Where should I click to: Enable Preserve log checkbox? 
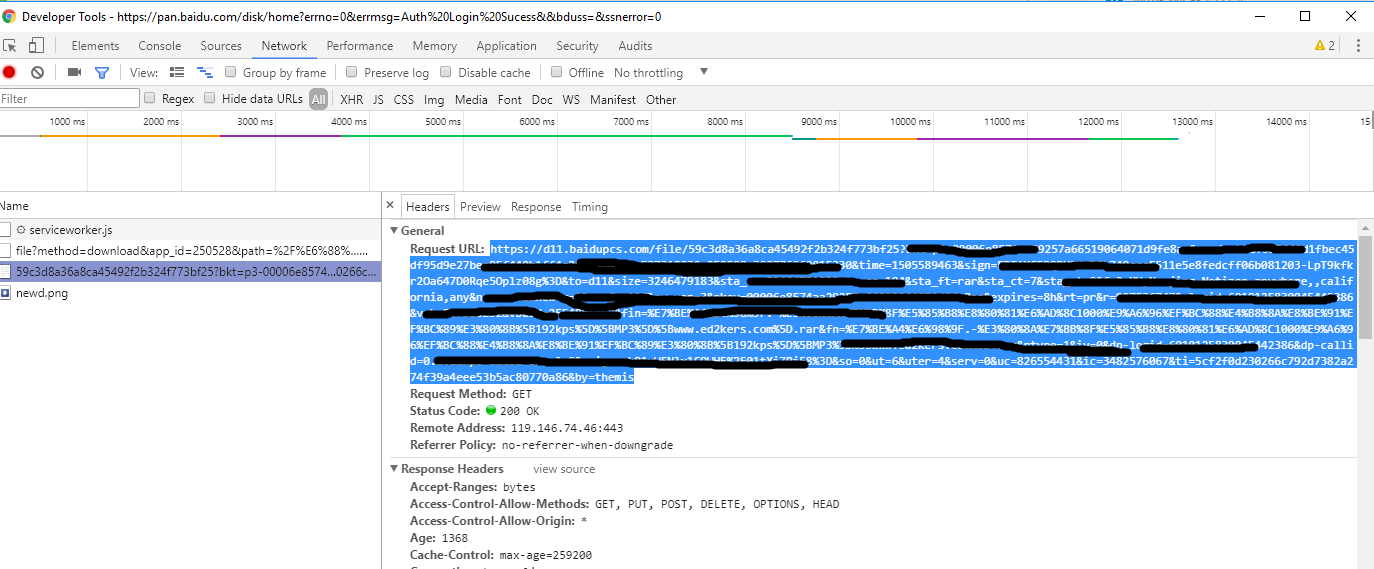coord(352,72)
